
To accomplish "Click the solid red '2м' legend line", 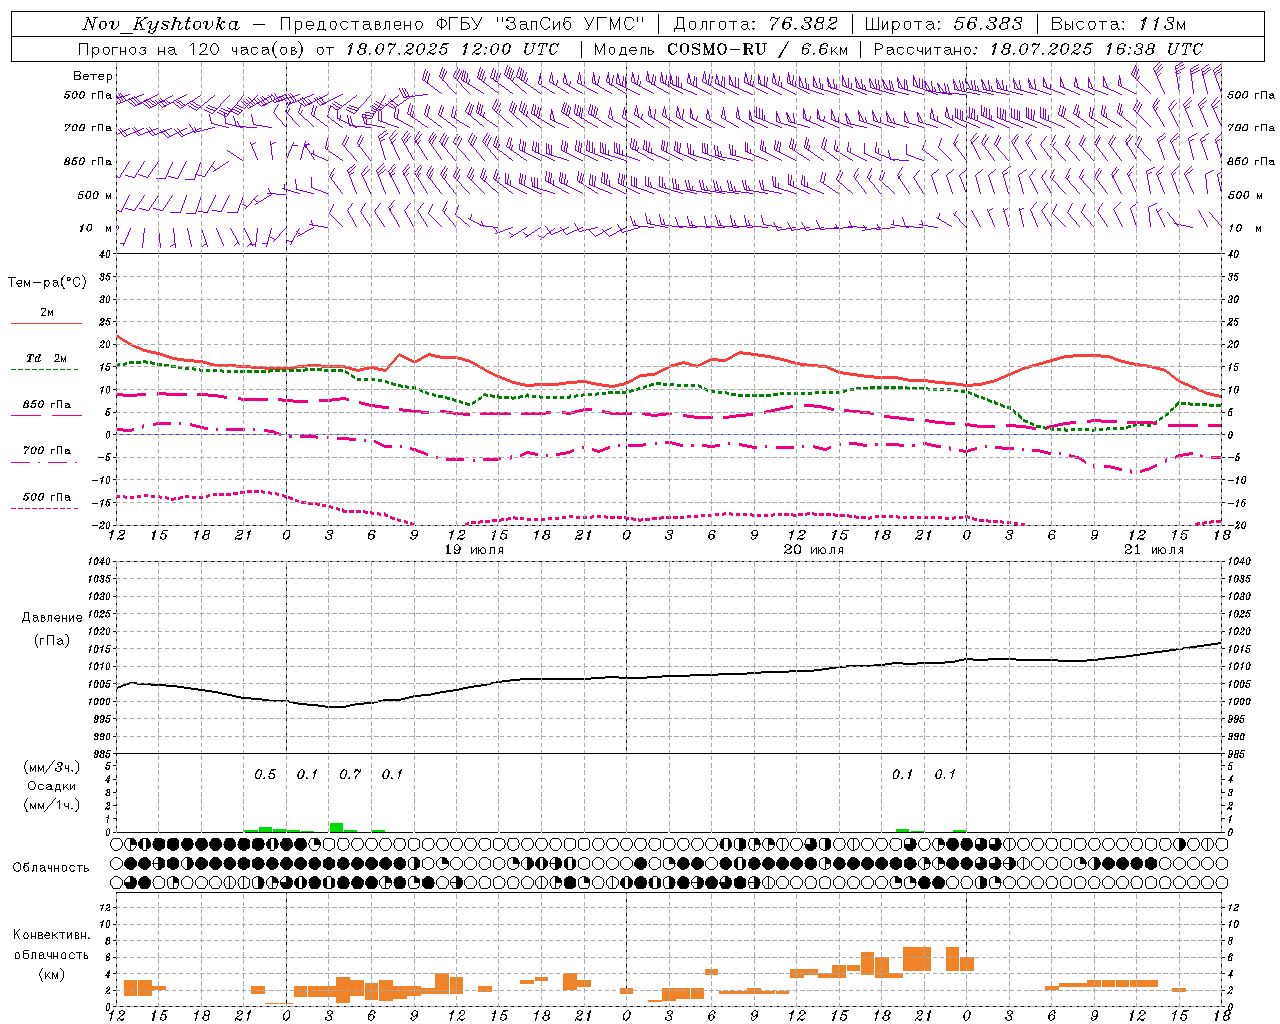I will [46, 323].
